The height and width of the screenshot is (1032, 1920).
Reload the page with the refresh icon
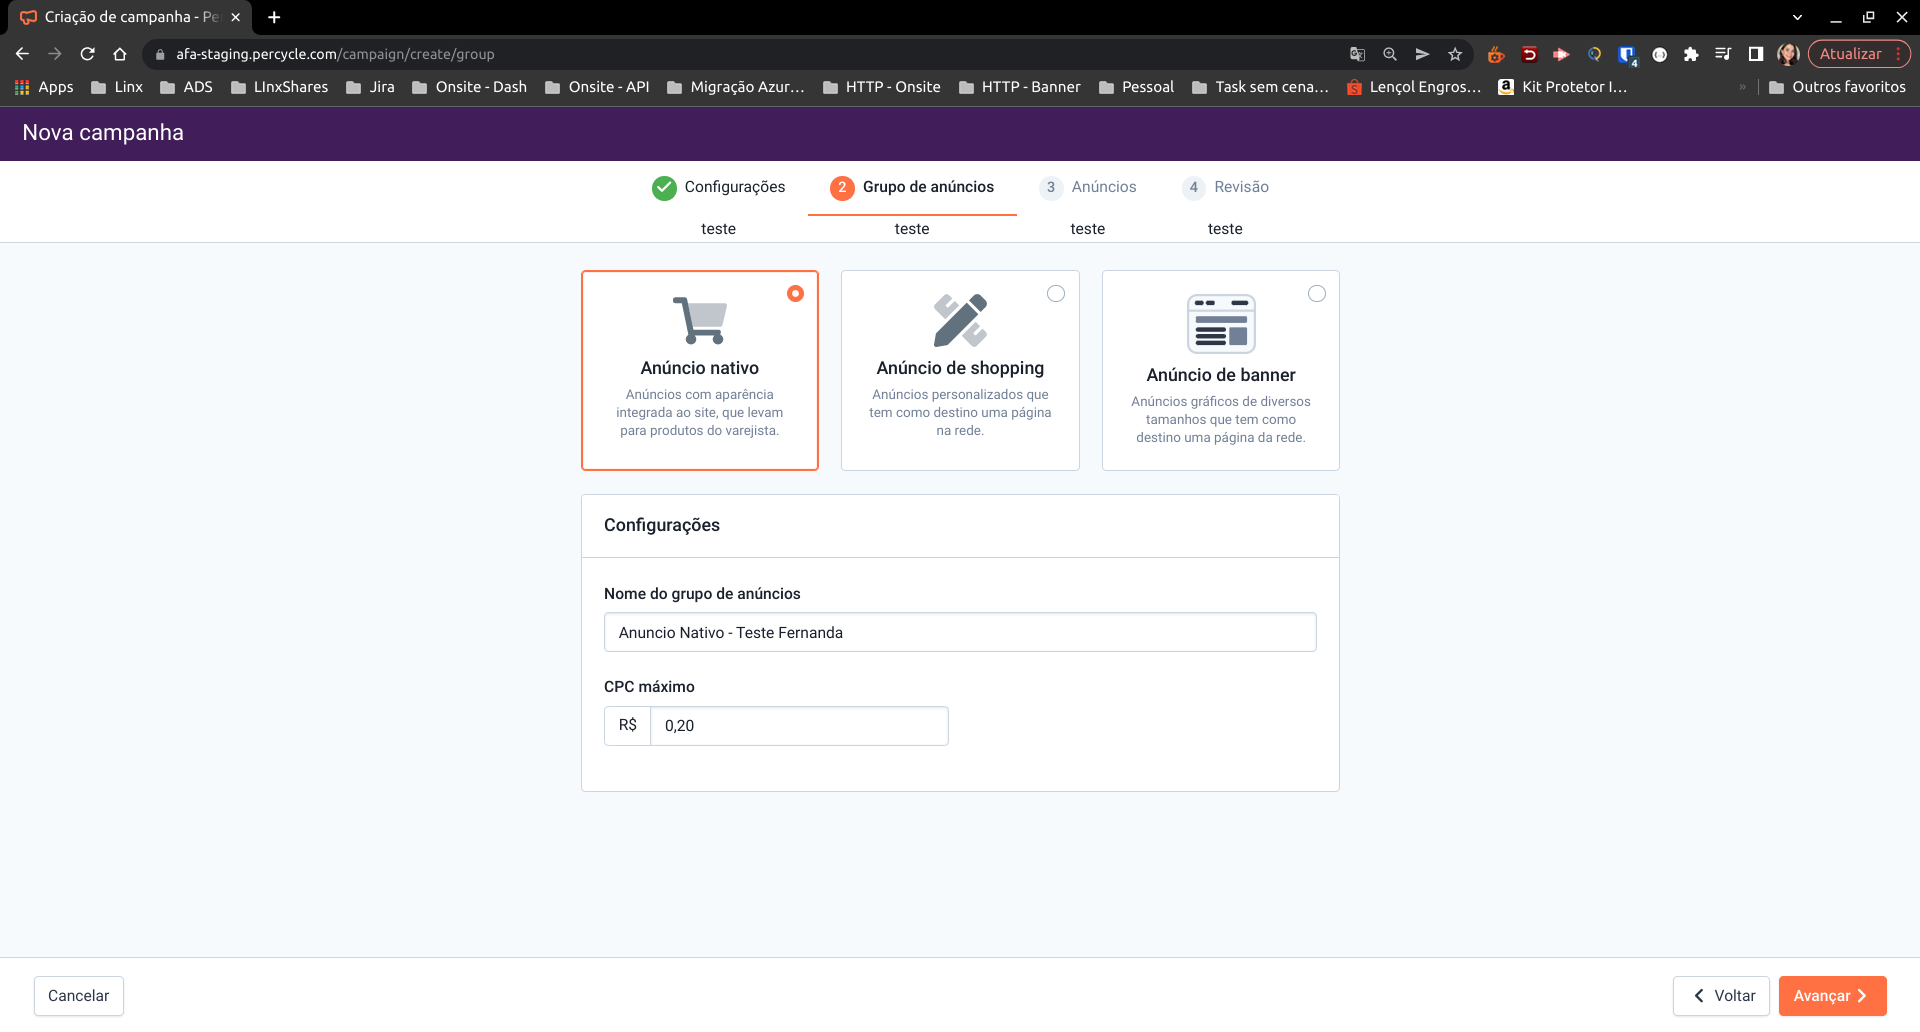(x=88, y=54)
